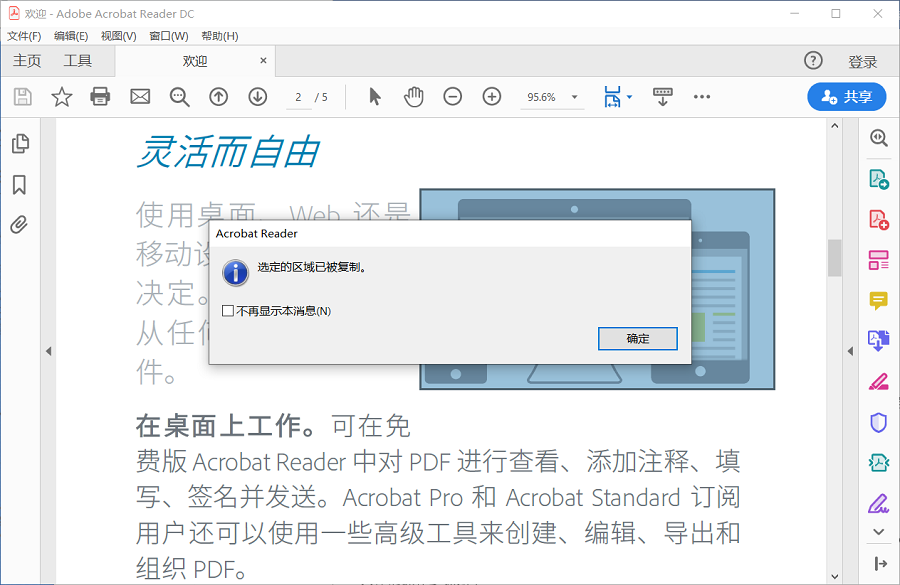Show more tools ellipsis icon
The image size is (900, 585).
pos(701,96)
